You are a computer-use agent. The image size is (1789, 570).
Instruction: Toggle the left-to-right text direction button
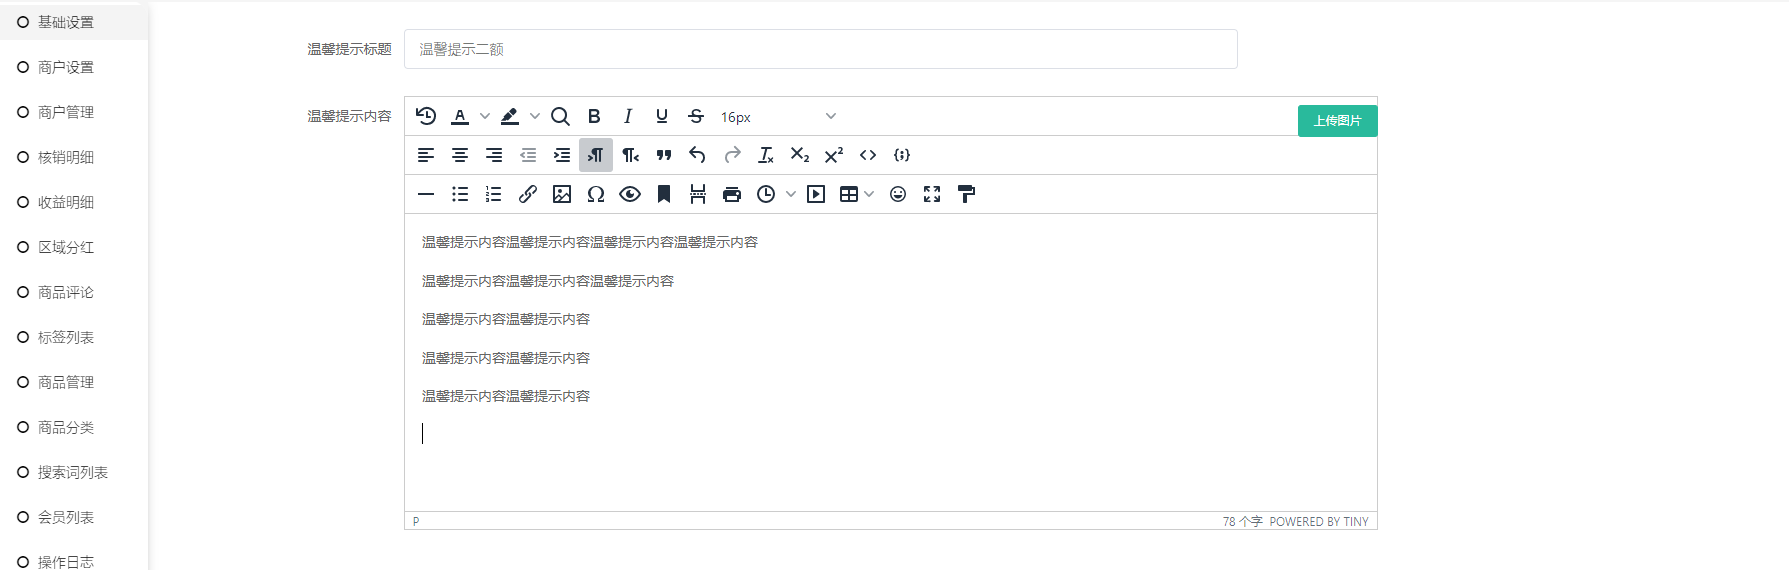(x=596, y=155)
